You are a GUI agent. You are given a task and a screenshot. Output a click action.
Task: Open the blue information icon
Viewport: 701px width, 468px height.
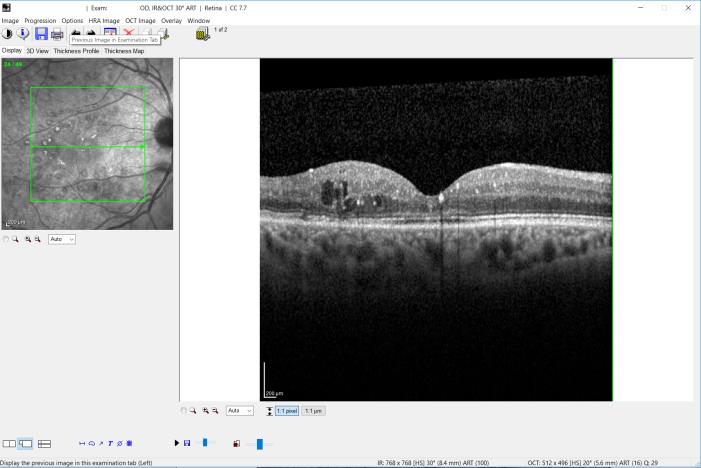[23, 34]
